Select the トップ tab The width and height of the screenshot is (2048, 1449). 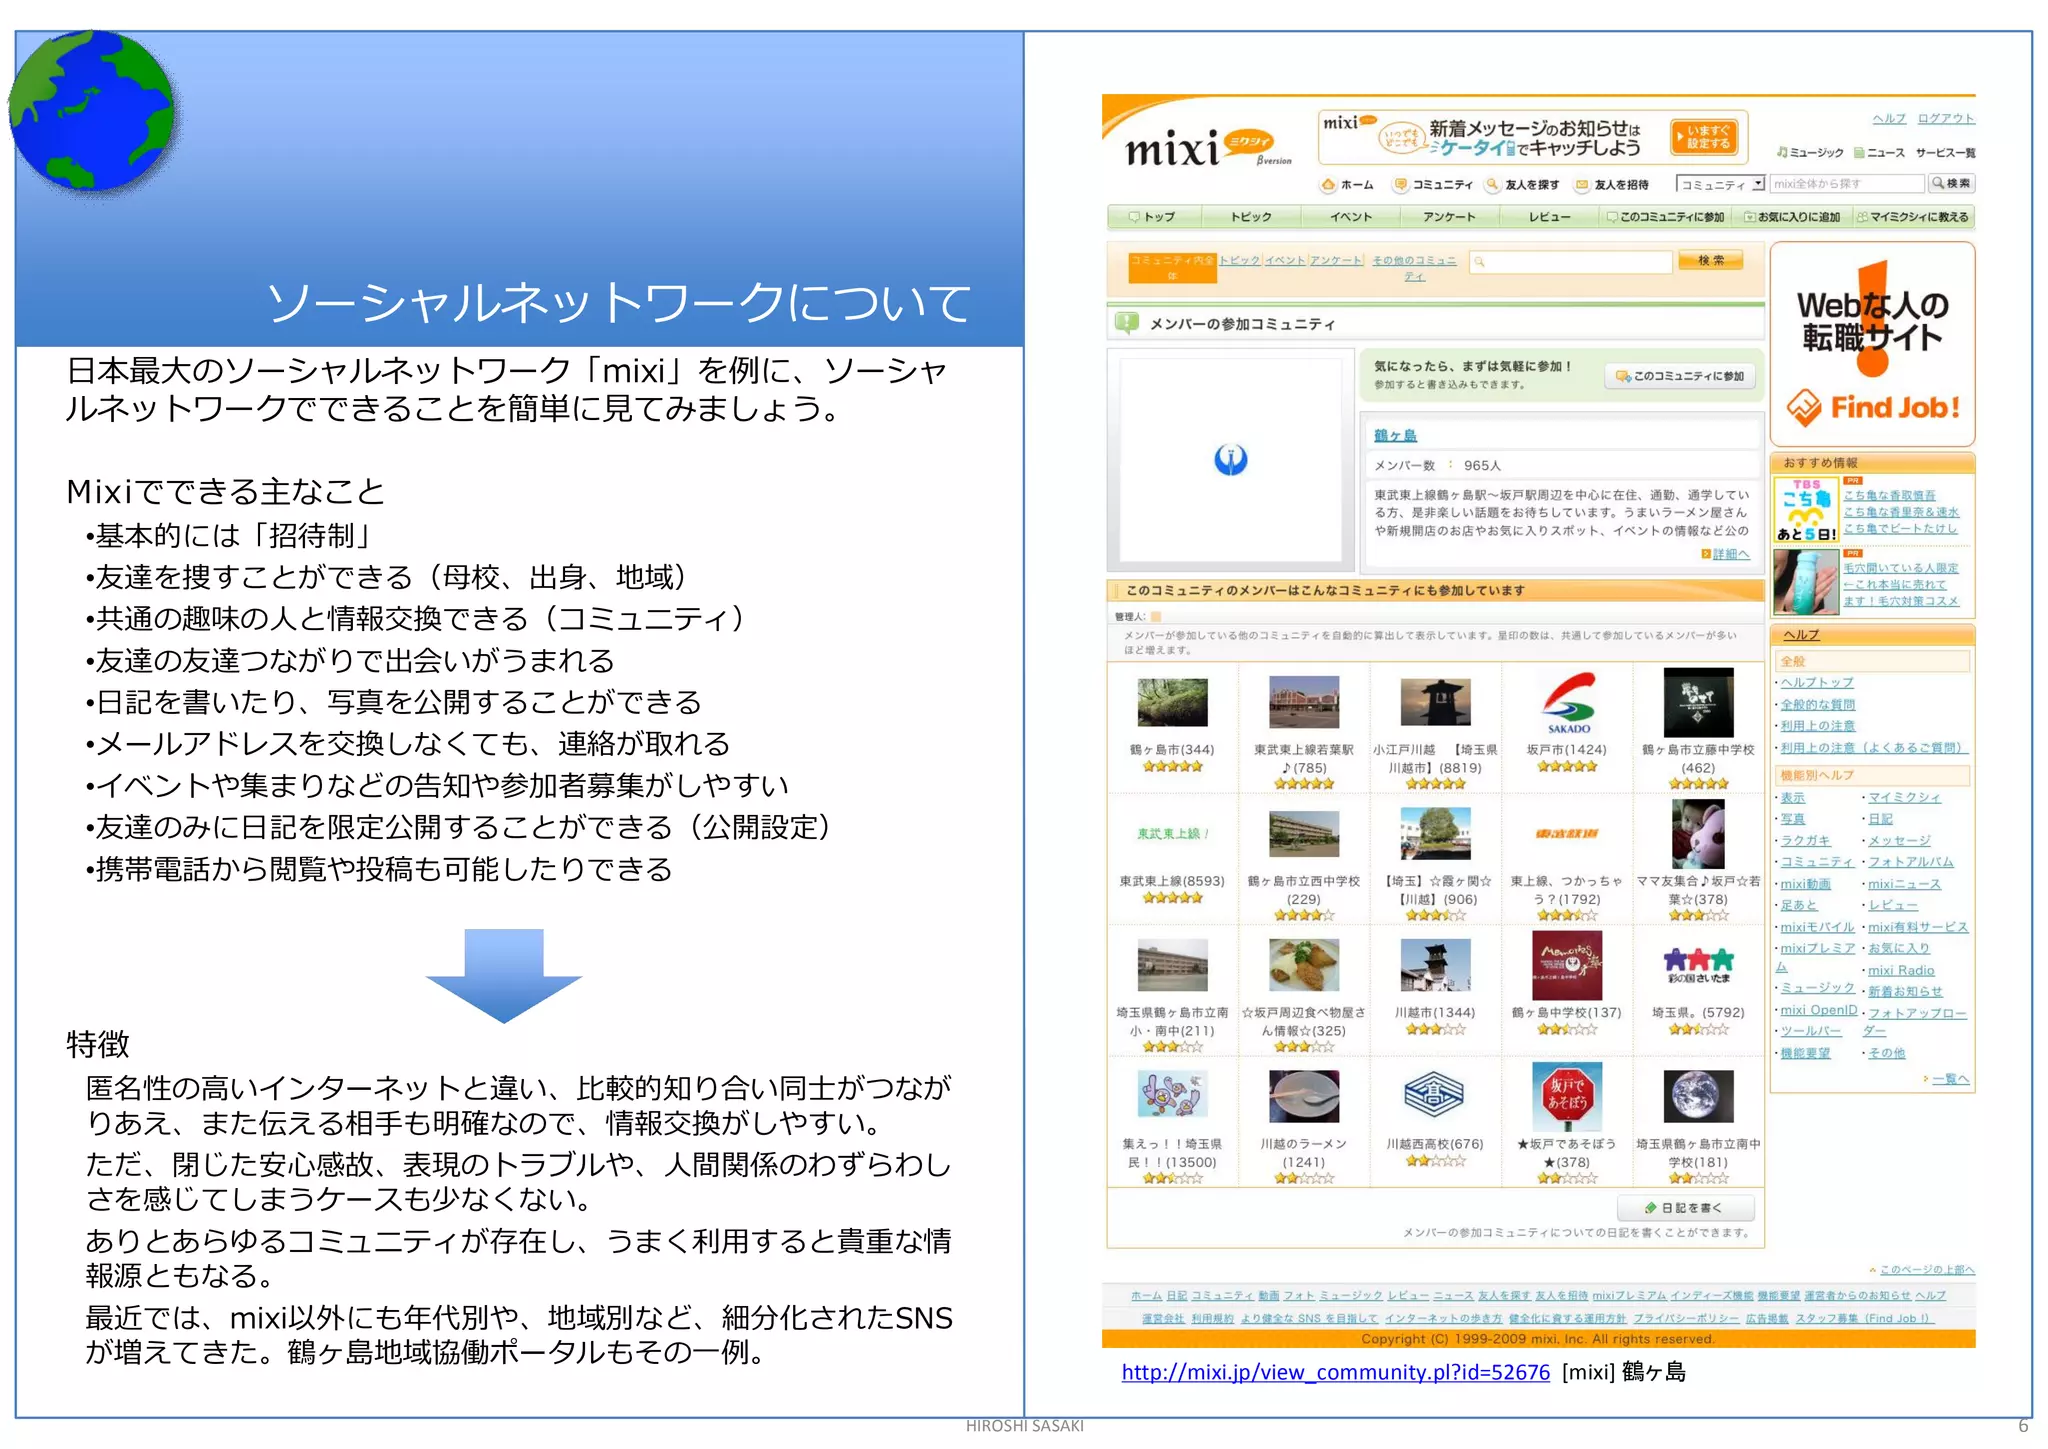tap(1152, 217)
